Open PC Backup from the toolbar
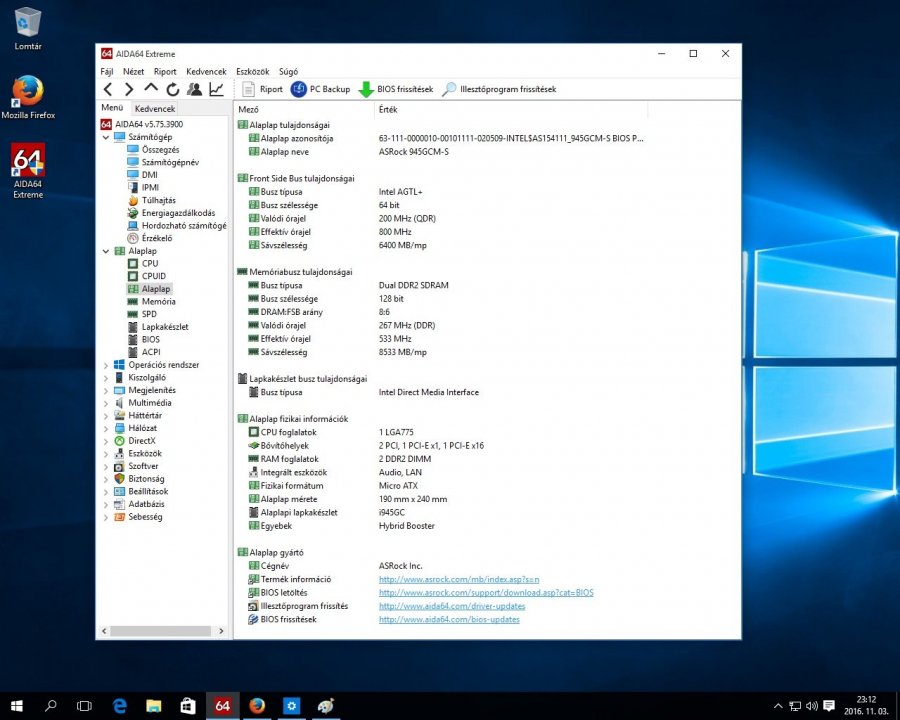The height and width of the screenshot is (720, 900). pos(320,89)
